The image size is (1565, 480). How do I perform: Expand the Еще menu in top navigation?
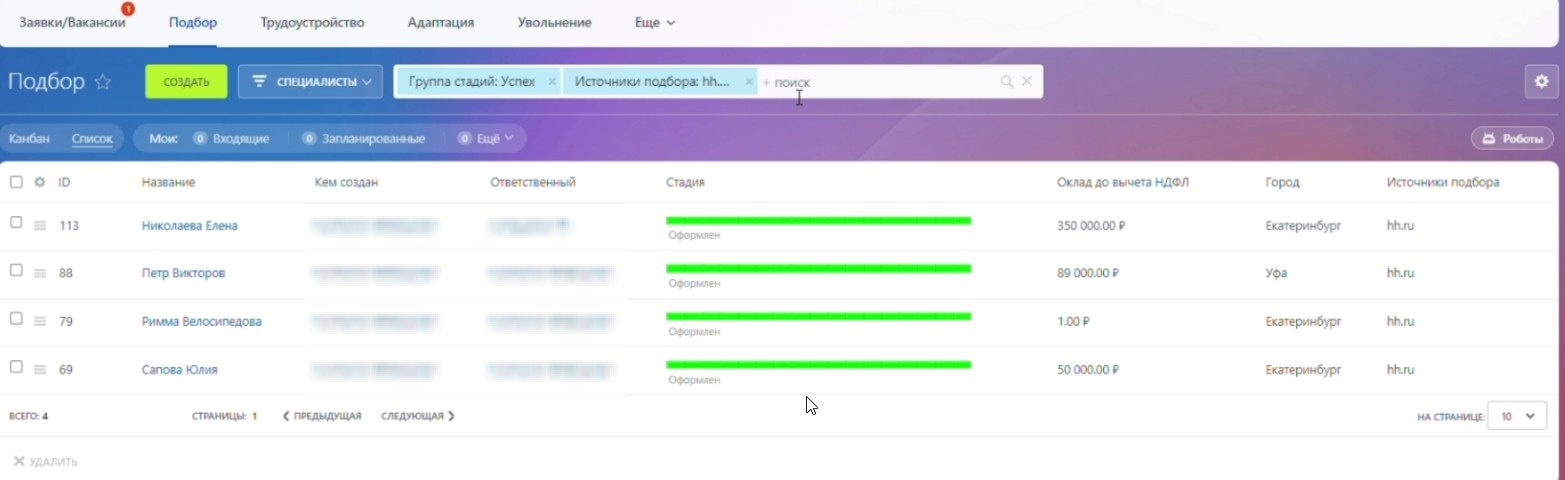coord(655,22)
